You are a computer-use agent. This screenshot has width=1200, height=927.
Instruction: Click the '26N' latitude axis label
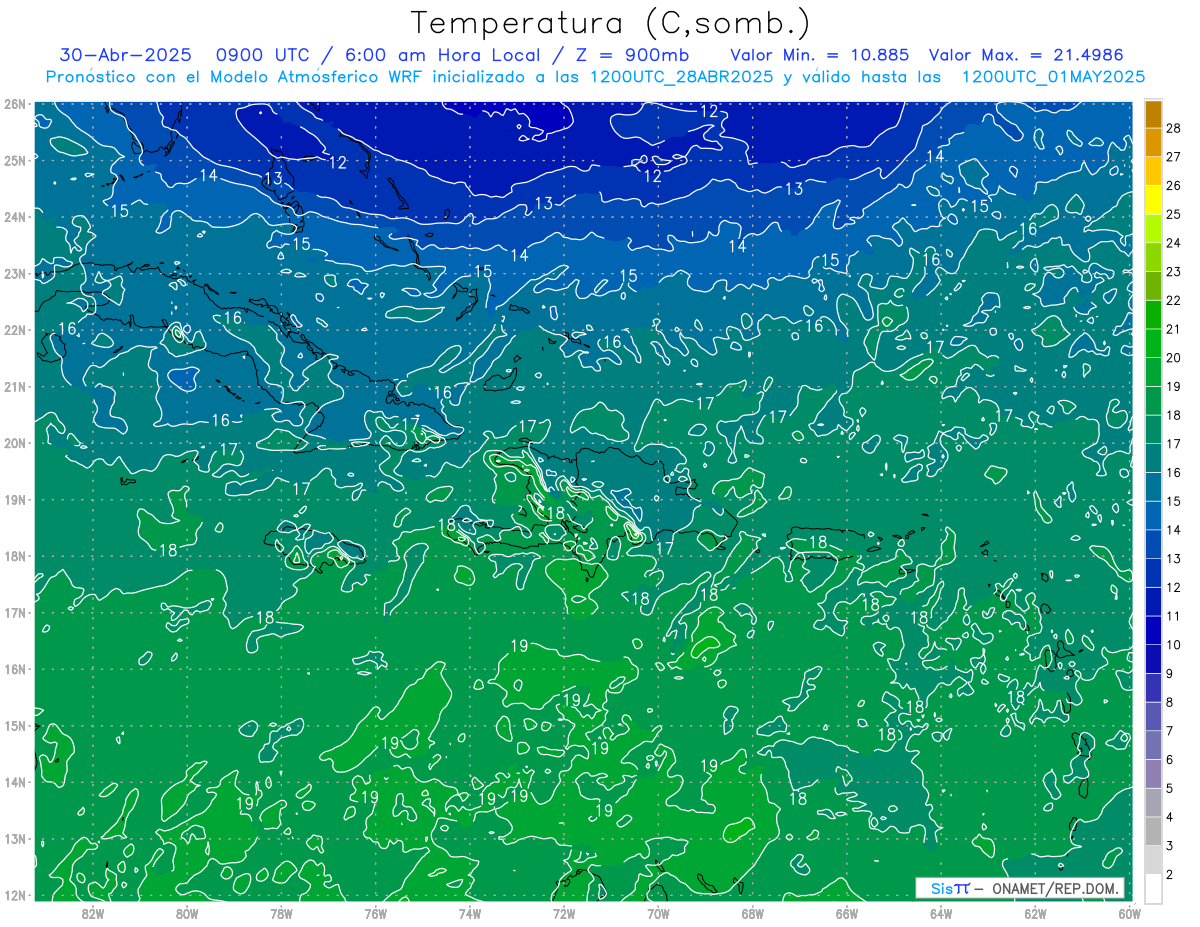point(15,103)
